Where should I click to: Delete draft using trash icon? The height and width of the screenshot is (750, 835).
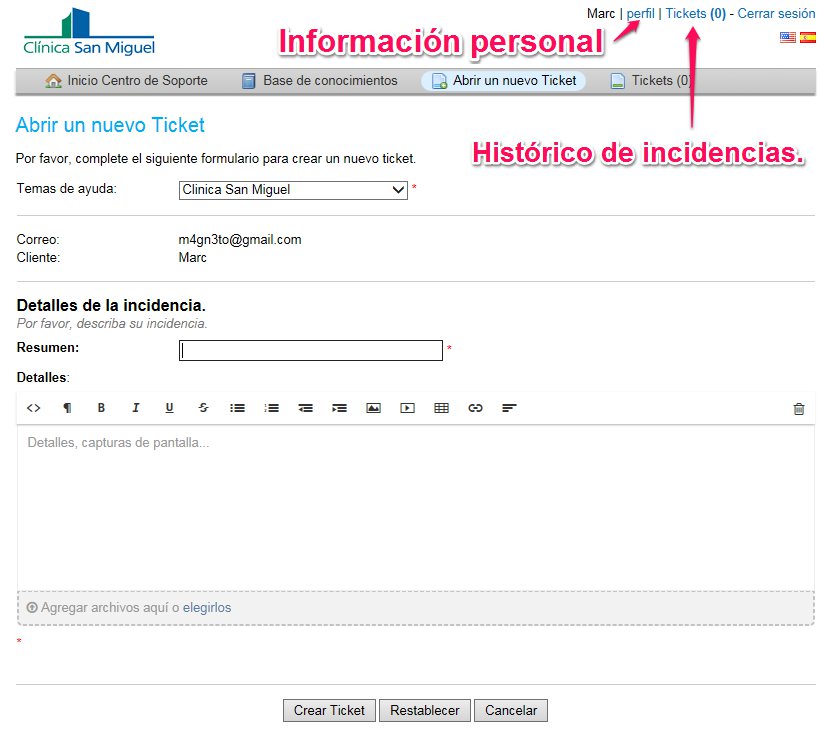798,408
